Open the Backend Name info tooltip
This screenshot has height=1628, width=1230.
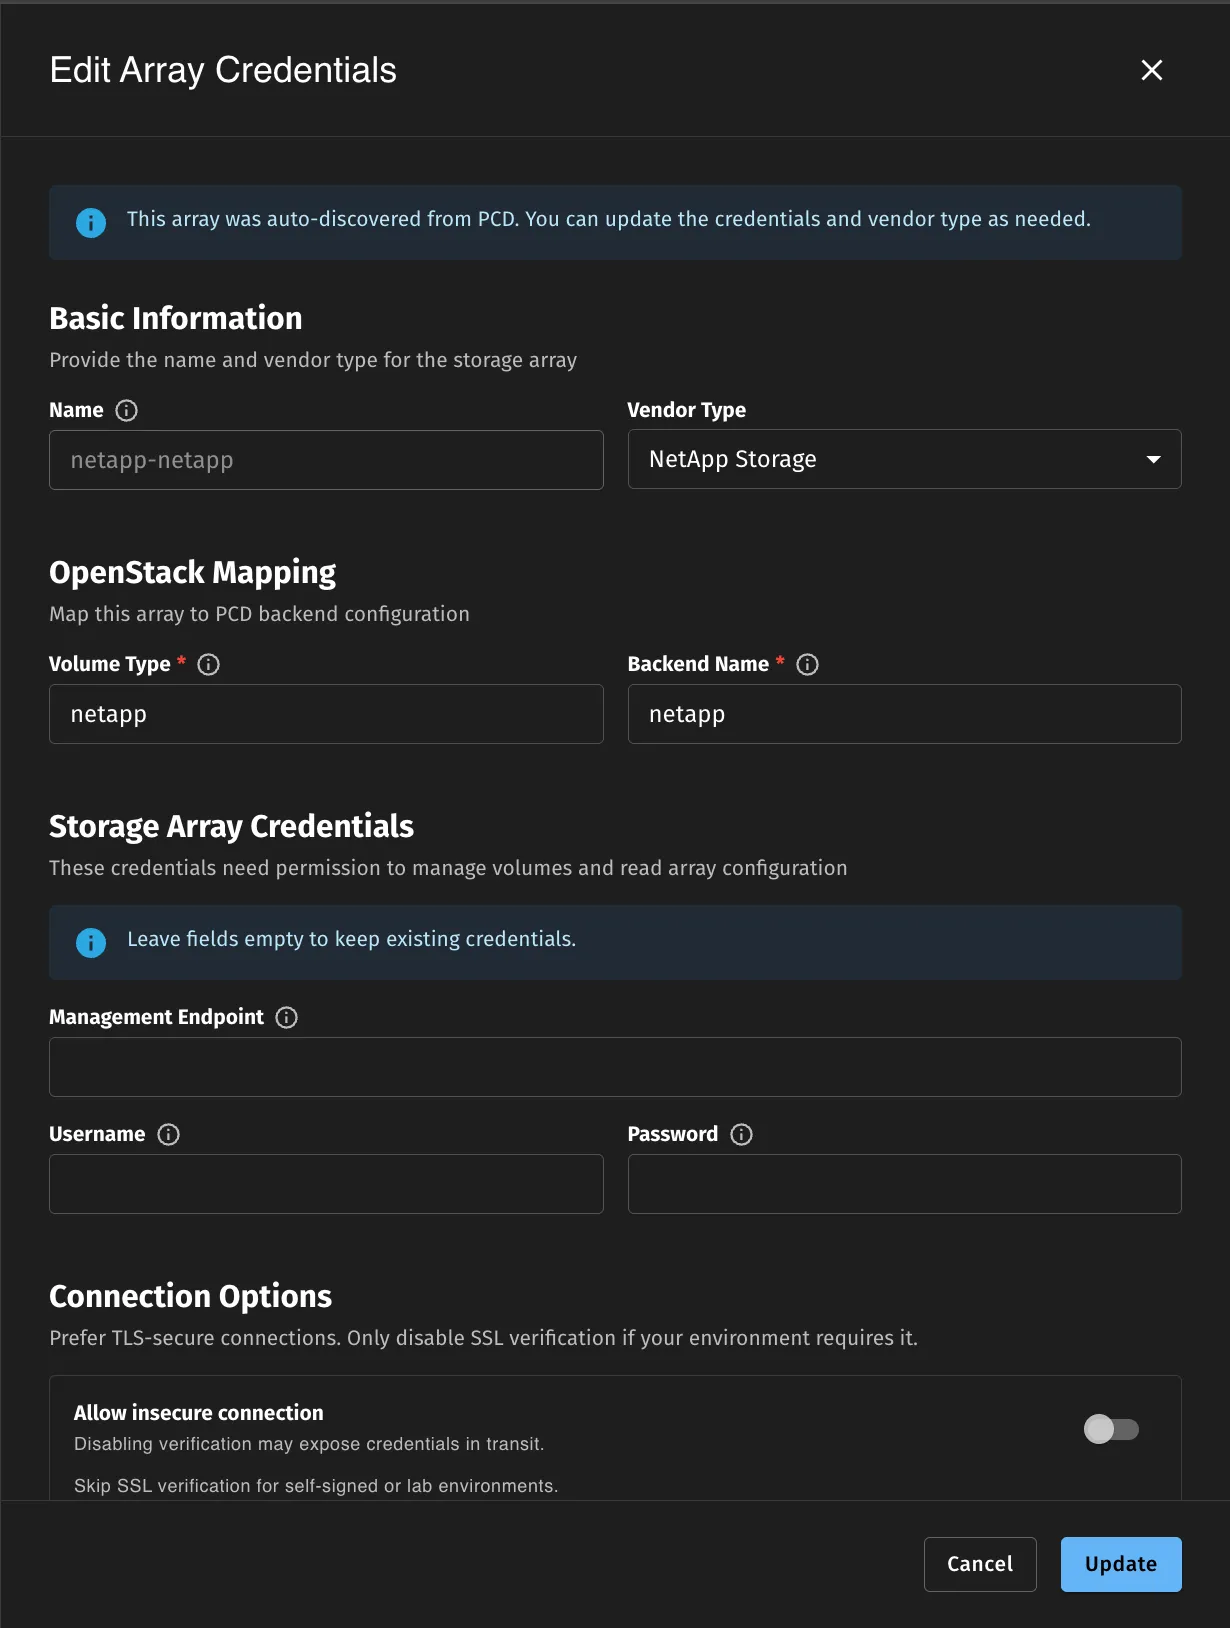click(x=807, y=664)
